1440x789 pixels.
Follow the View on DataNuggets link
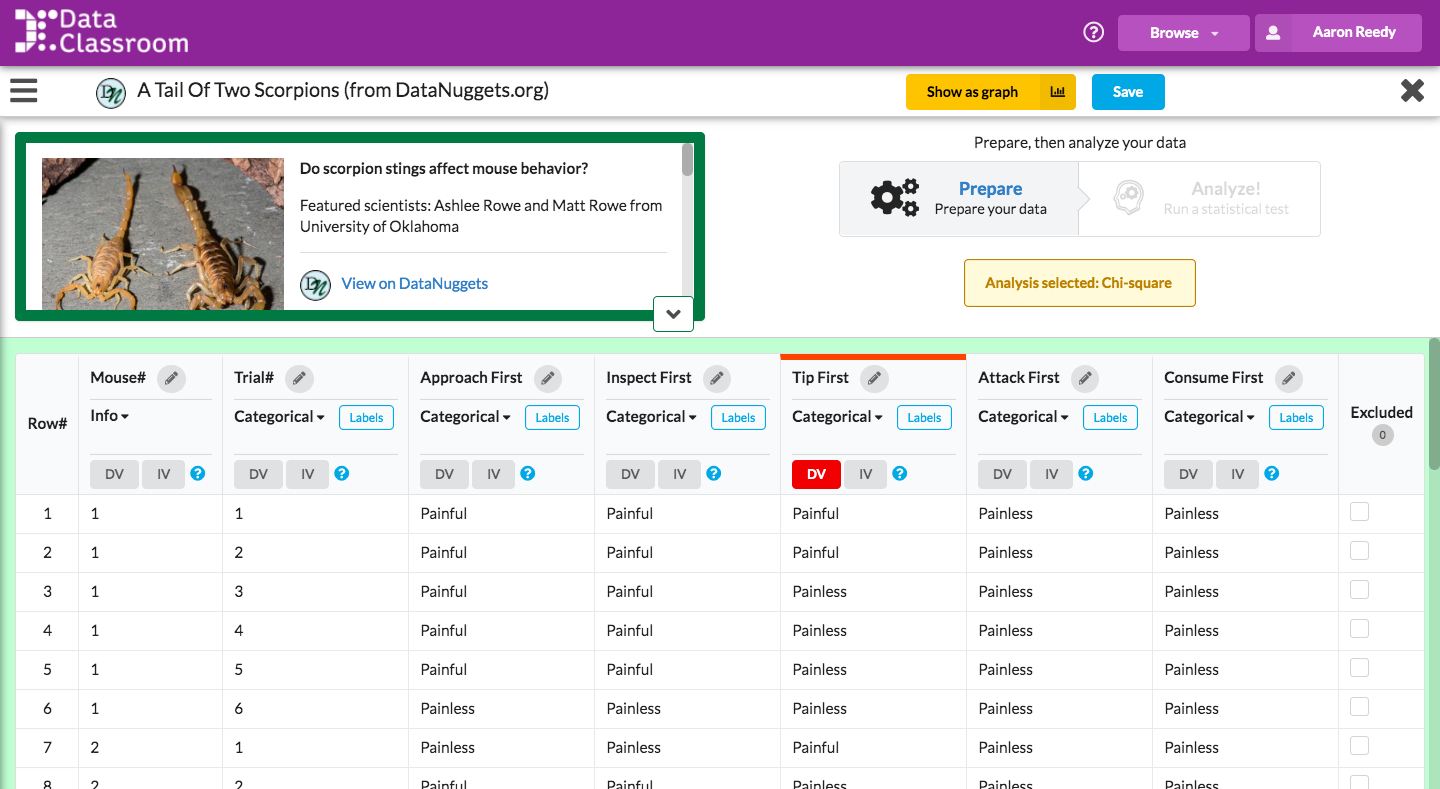coord(414,283)
